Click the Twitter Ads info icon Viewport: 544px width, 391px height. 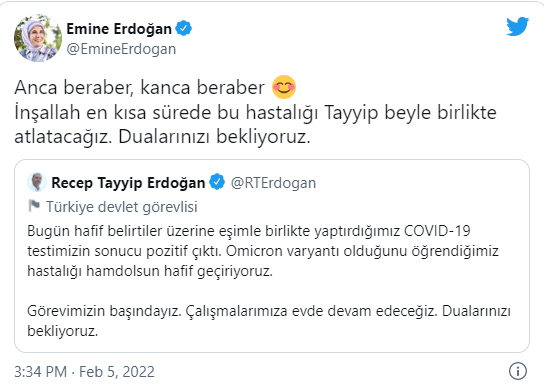518,371
